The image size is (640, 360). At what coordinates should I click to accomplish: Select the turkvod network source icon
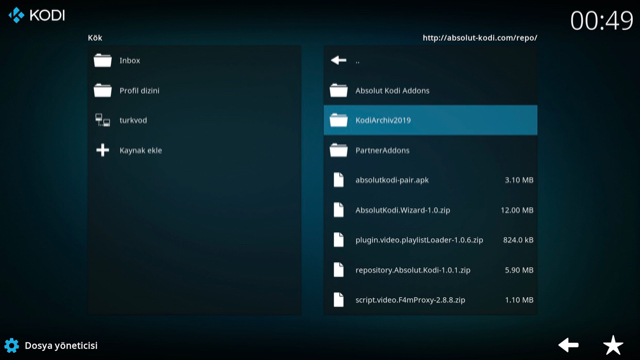102,120
